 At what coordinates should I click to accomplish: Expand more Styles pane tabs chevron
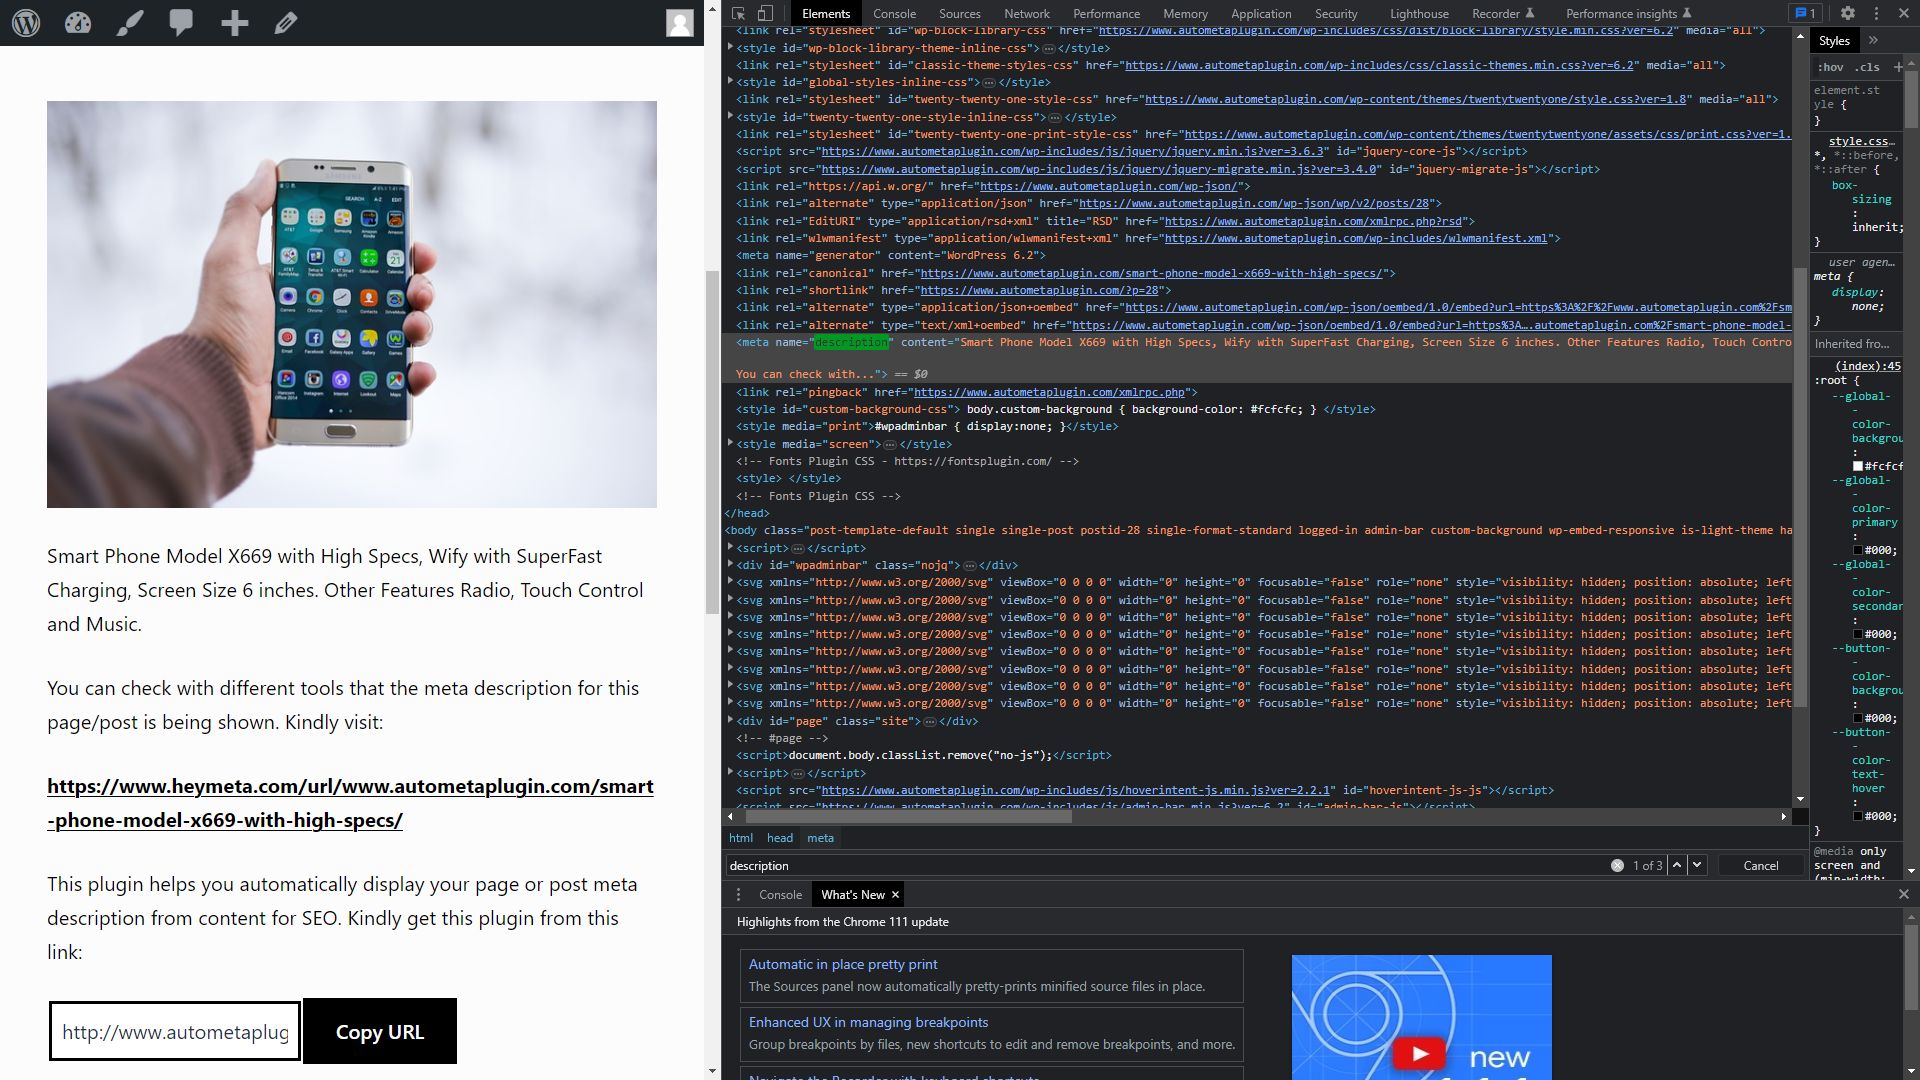coord(1873,40)
